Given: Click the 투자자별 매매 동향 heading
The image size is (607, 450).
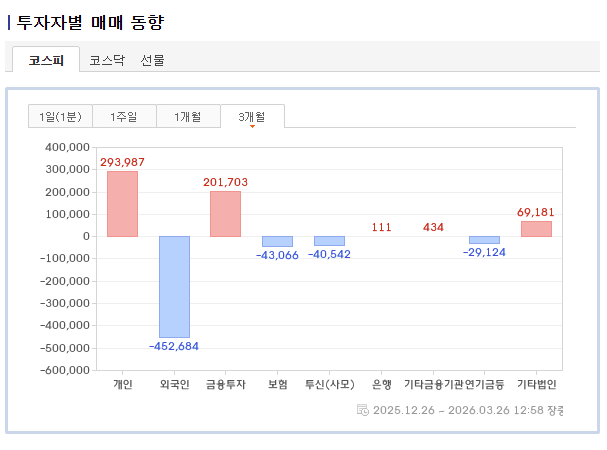Looking at the screenshot, I should tap(90, 21).
